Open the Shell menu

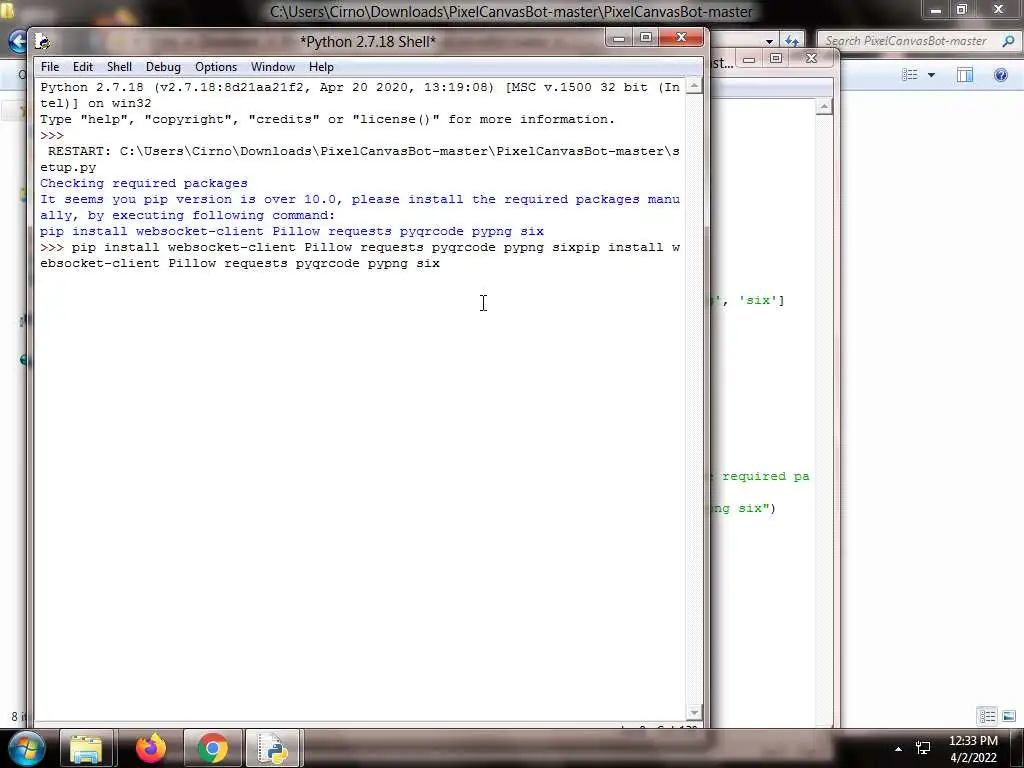[119, 67]
